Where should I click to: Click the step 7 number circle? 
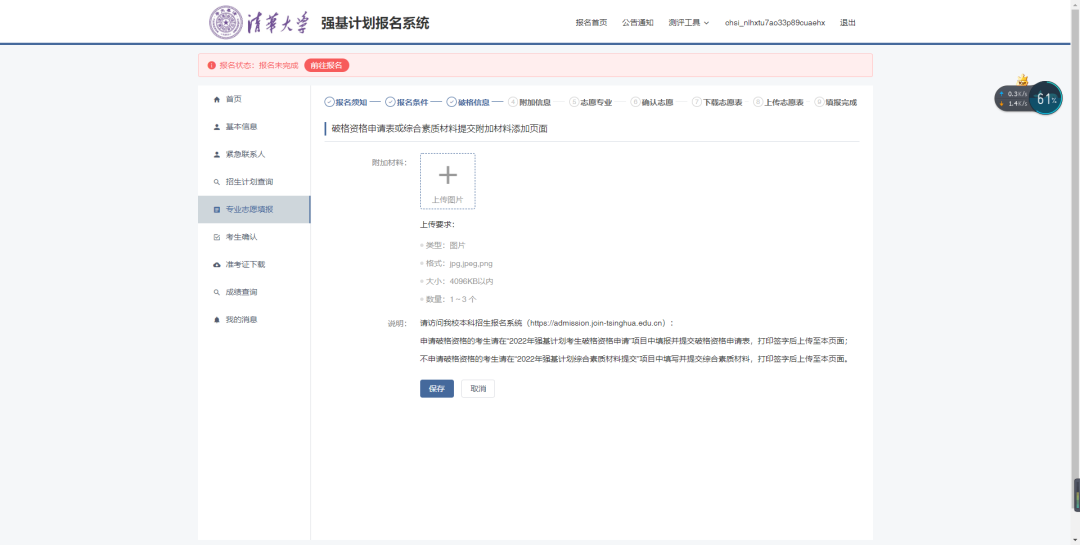(x=697, y=102)
